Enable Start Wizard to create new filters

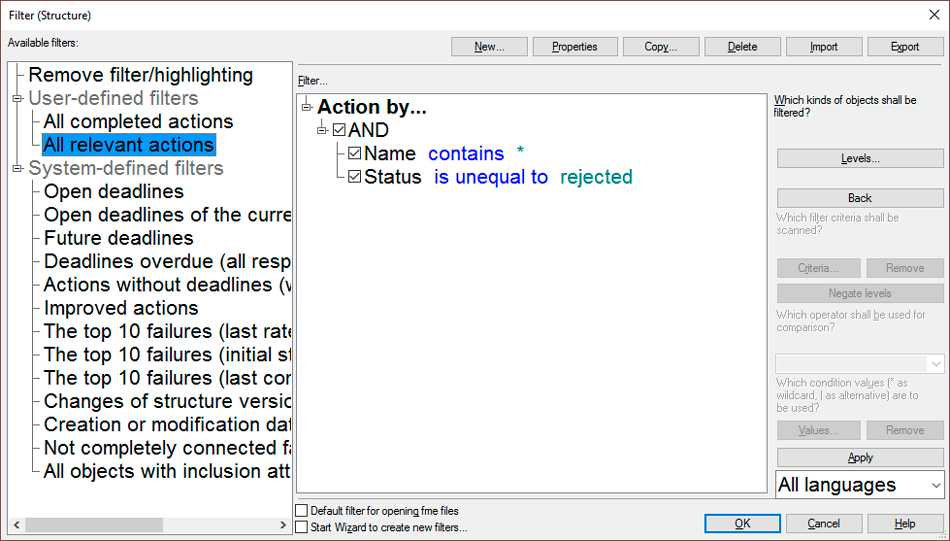coord(302,527)
